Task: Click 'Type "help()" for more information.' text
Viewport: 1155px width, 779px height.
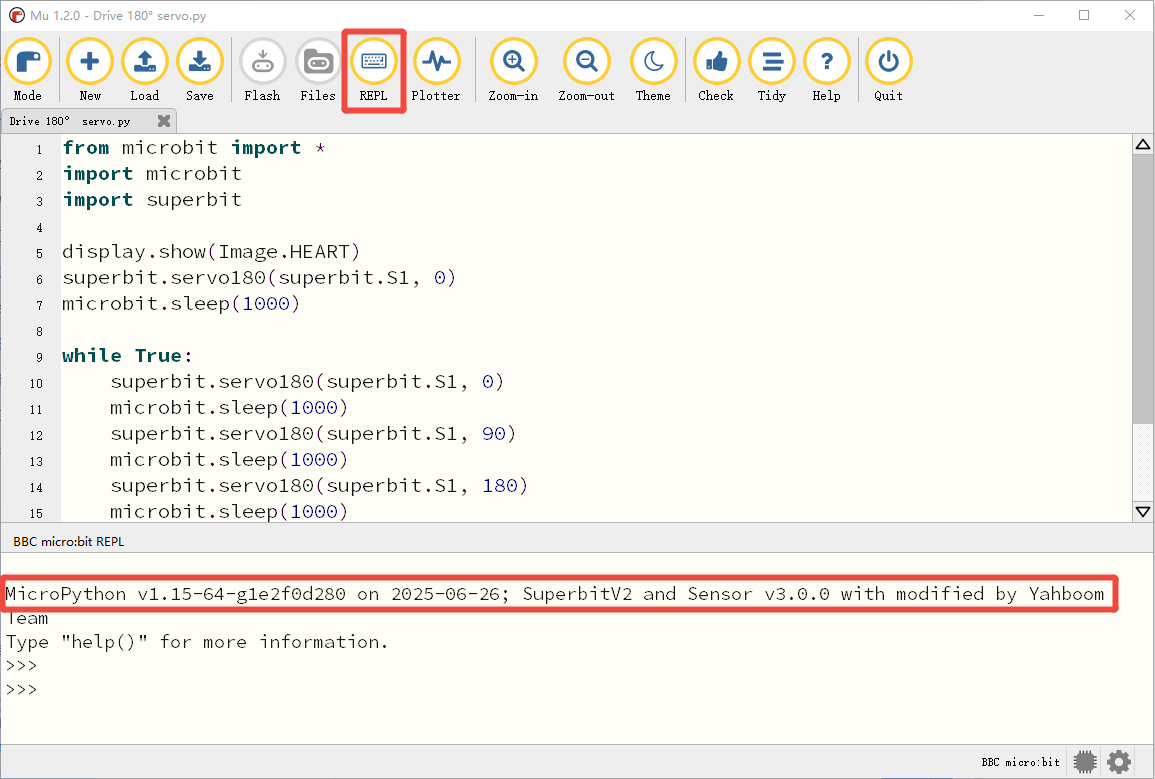Action: pyautogui.click(x=197, y=642)
